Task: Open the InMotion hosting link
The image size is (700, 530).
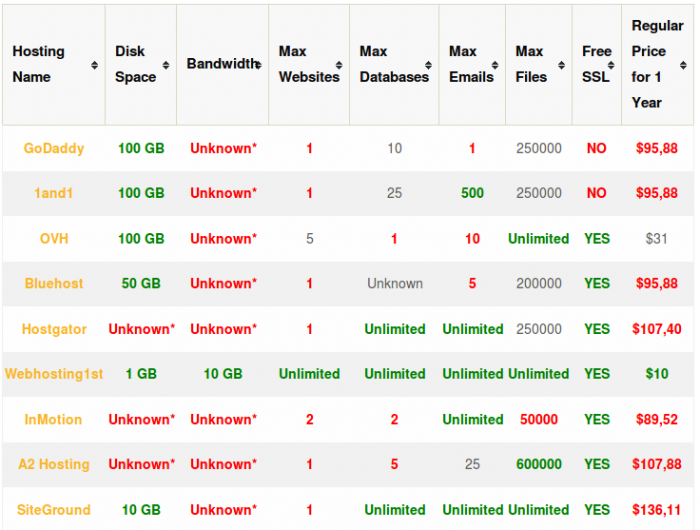Action: (54, 419)
